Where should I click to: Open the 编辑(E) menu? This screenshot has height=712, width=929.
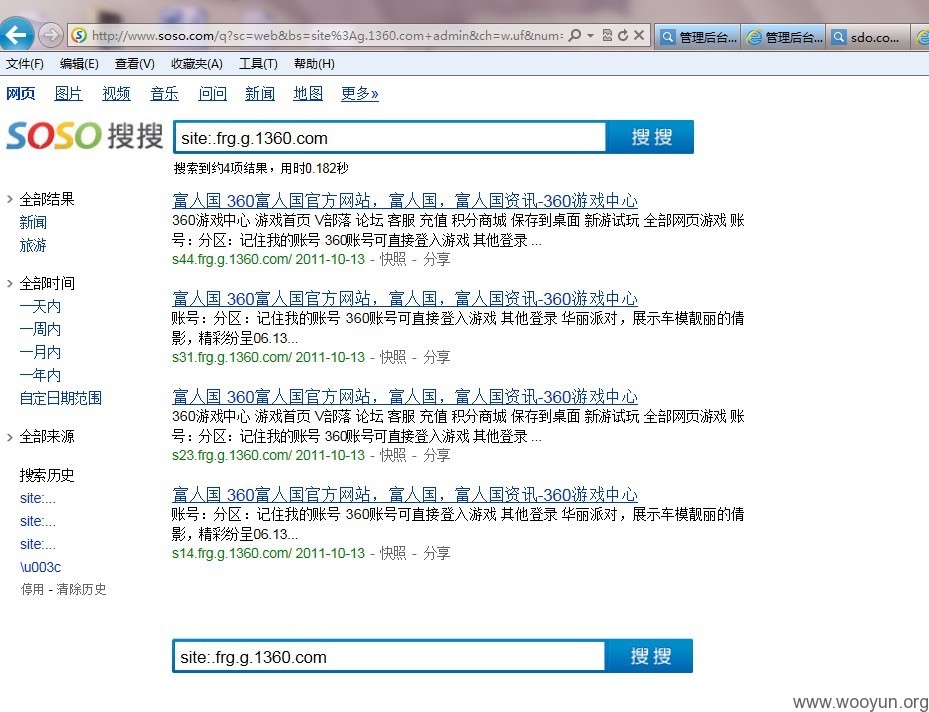pyautogui.click(x=79, y=63)
